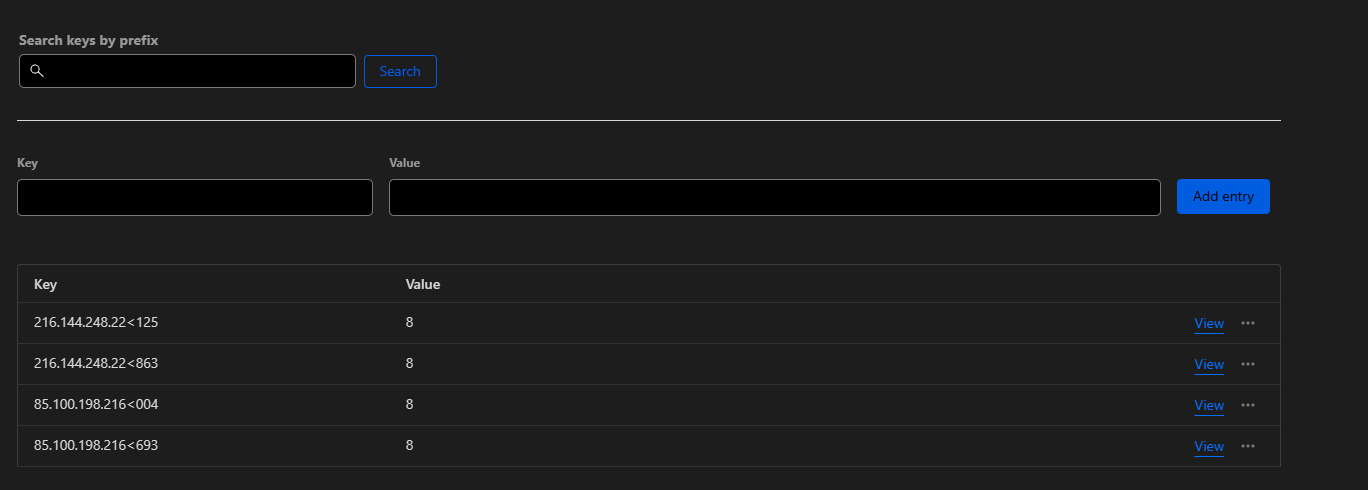Select value 8 in the 216.144.248.22<863 row
Viewport: 1368px width, 490px height.
coord(410,363)
